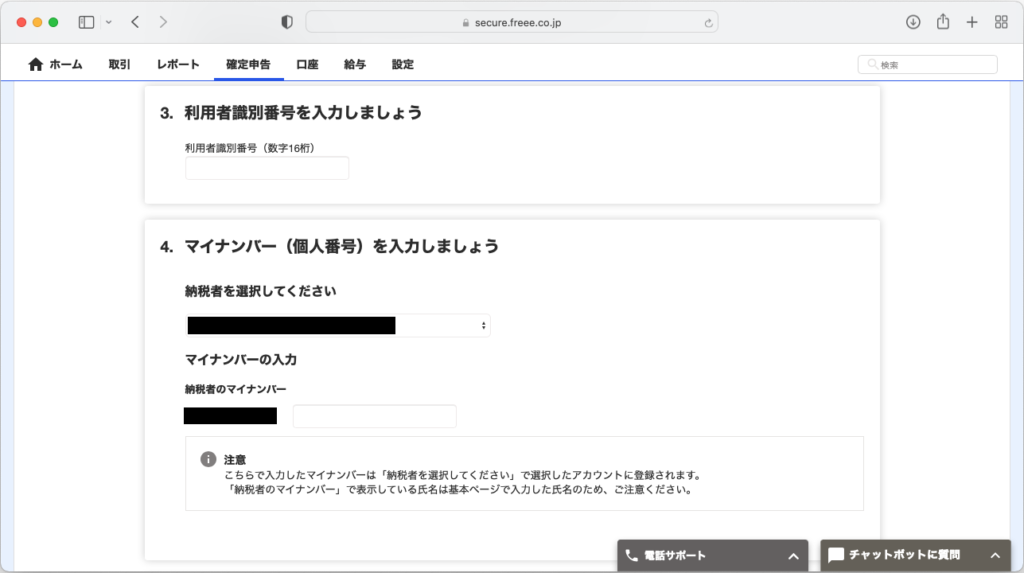Image resolution: width=1024 pixels, height=573 pixels.
Task: Click the chat bubble icon
Action: 836,555
